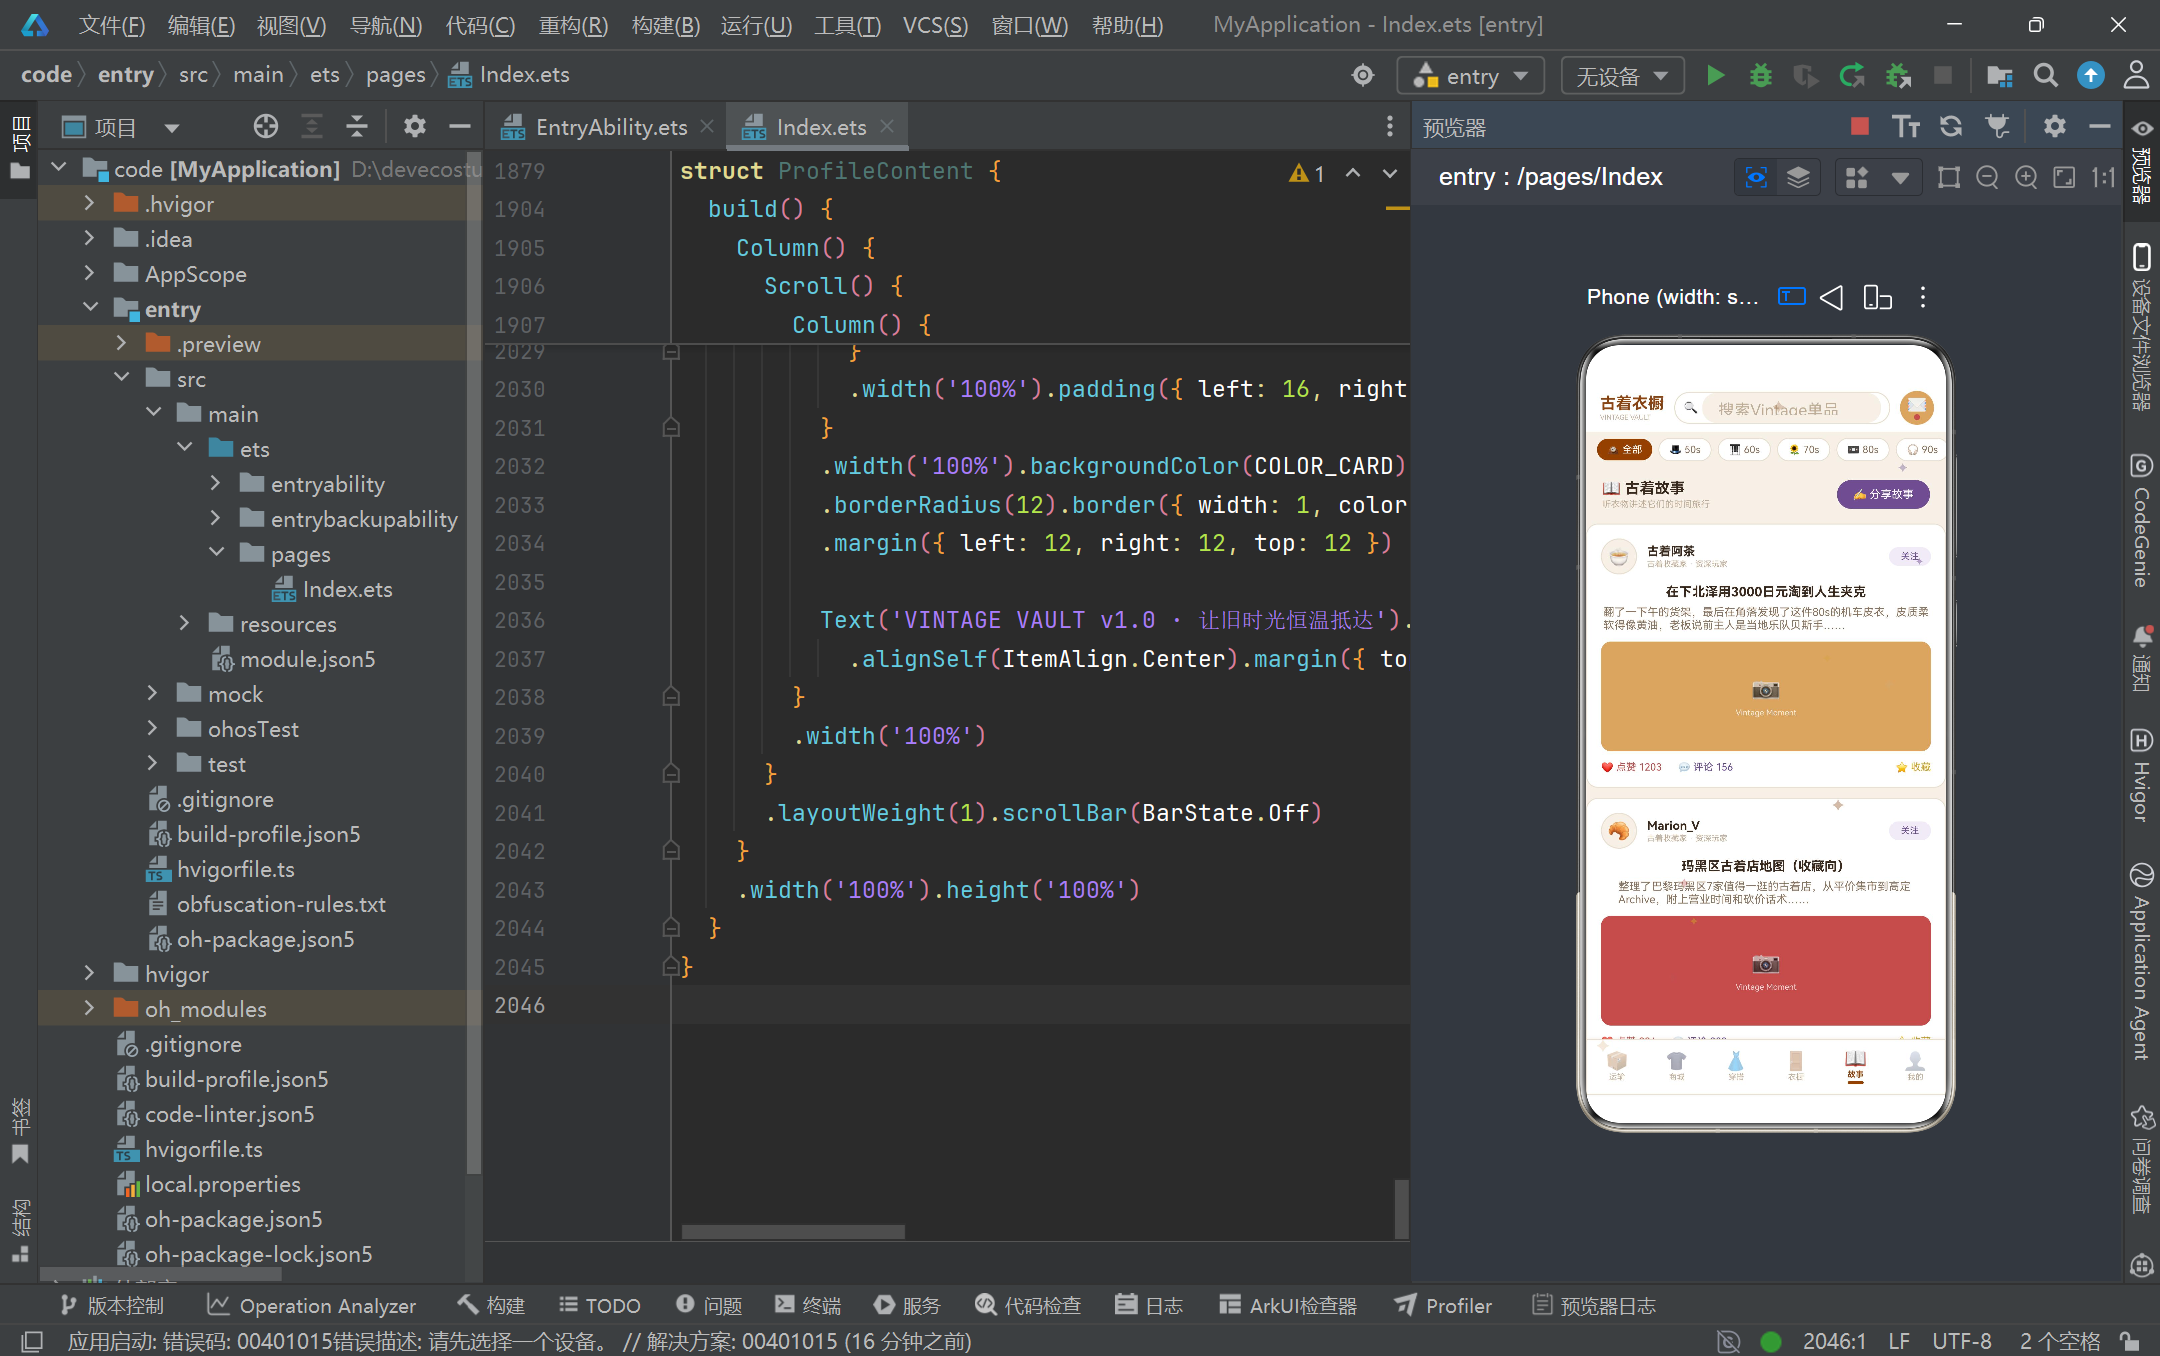Open phone preview more options dots
Image resolution: width=2160 pixels, height=1356 pixels.
[1922, 297]
